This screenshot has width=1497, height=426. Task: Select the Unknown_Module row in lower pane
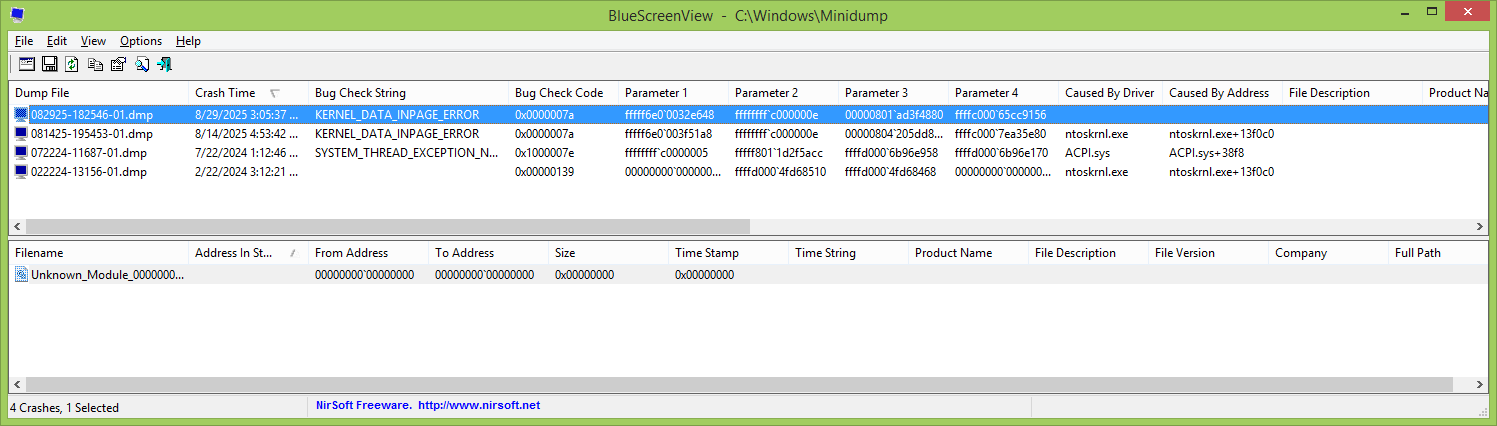click(x=748, y=274)
